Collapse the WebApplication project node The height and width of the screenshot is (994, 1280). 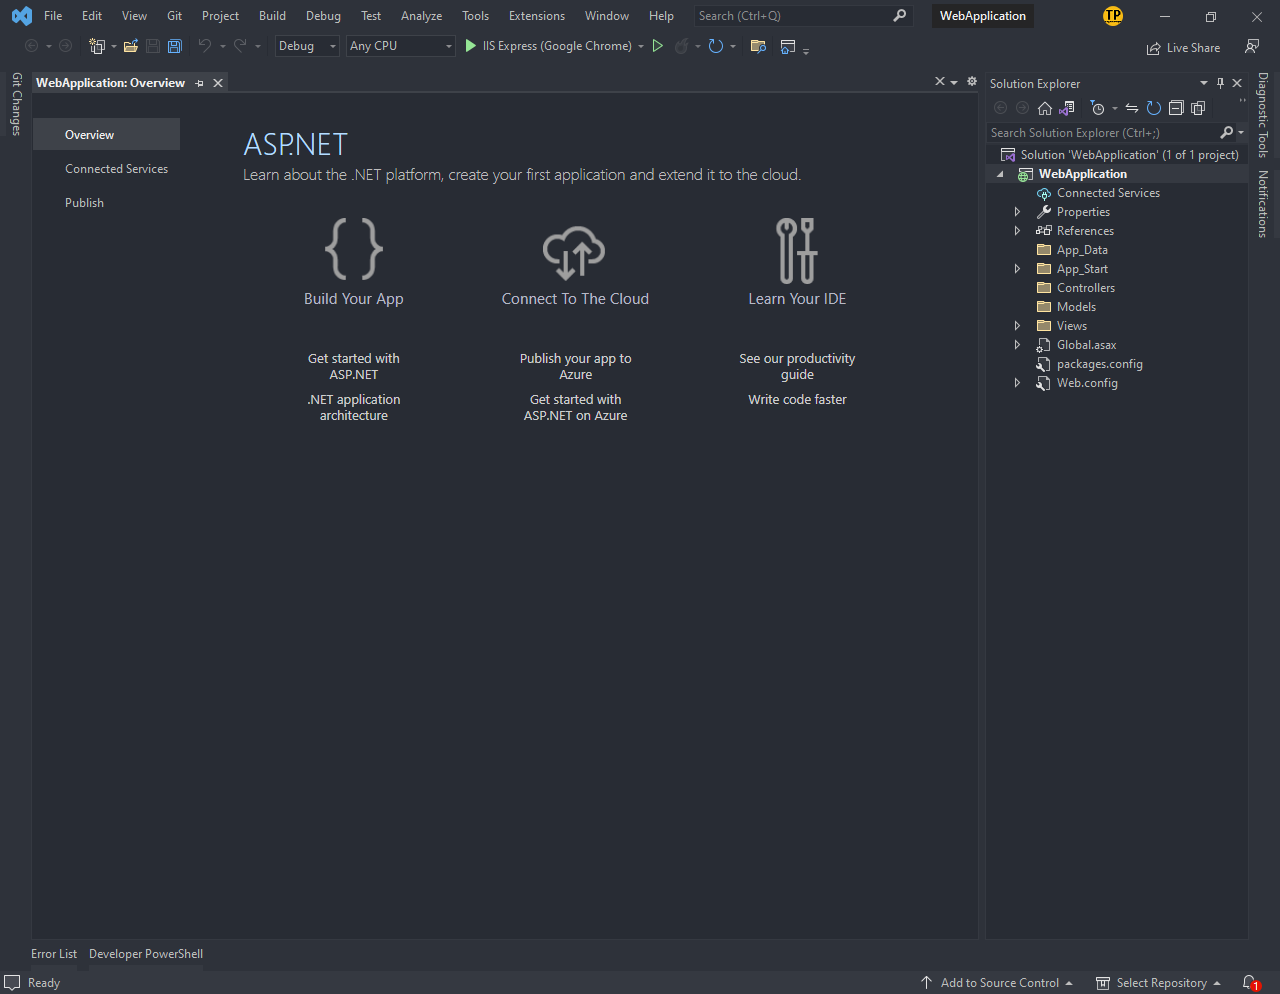(x=1000, y=174)
